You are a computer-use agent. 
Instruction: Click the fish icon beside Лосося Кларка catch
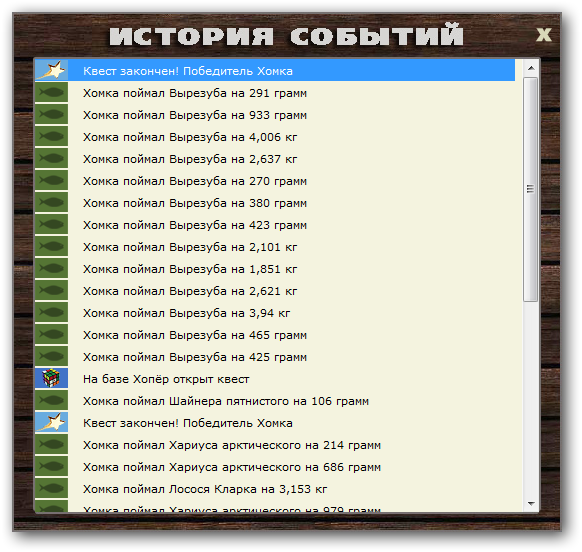52,489
